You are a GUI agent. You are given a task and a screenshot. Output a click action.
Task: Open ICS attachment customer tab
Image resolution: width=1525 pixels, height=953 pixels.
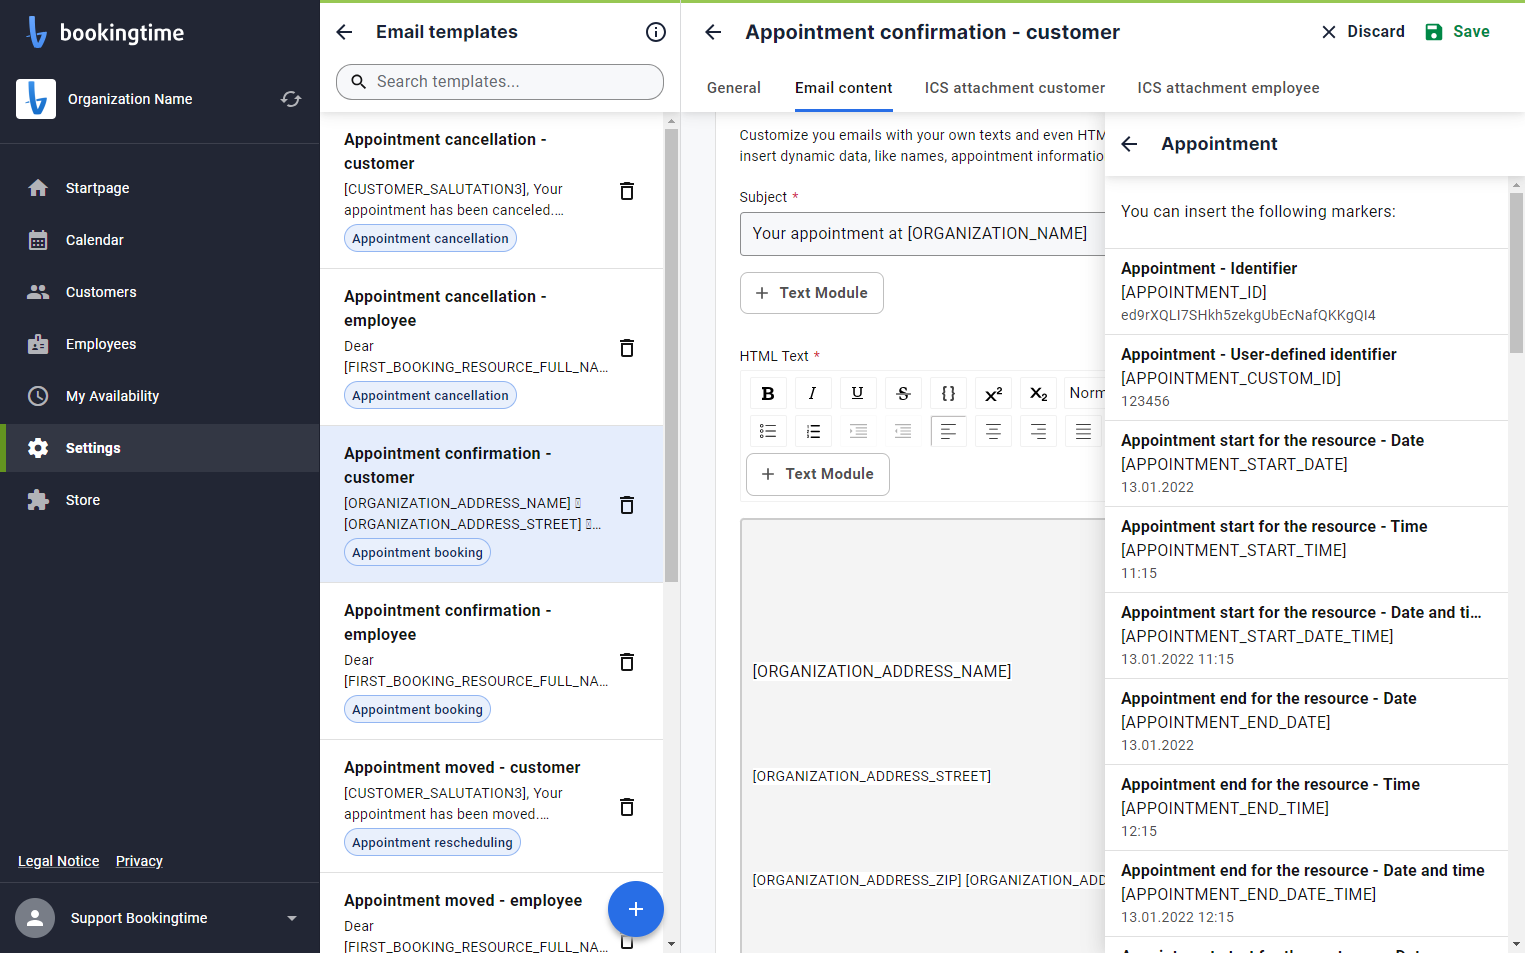coord(1015,88)
